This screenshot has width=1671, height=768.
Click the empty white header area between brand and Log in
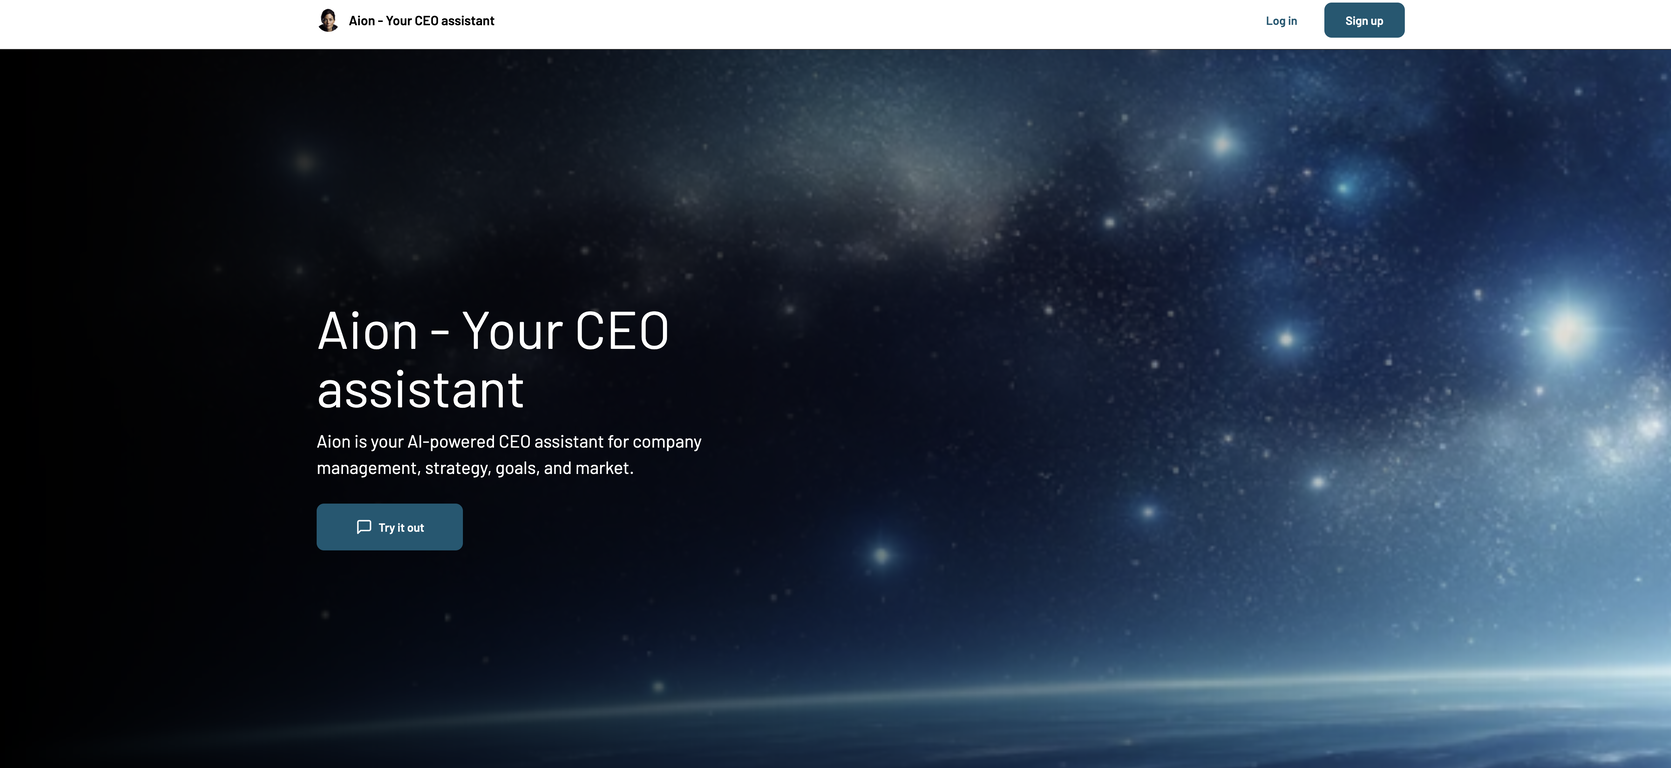click(x=880, y=24)
